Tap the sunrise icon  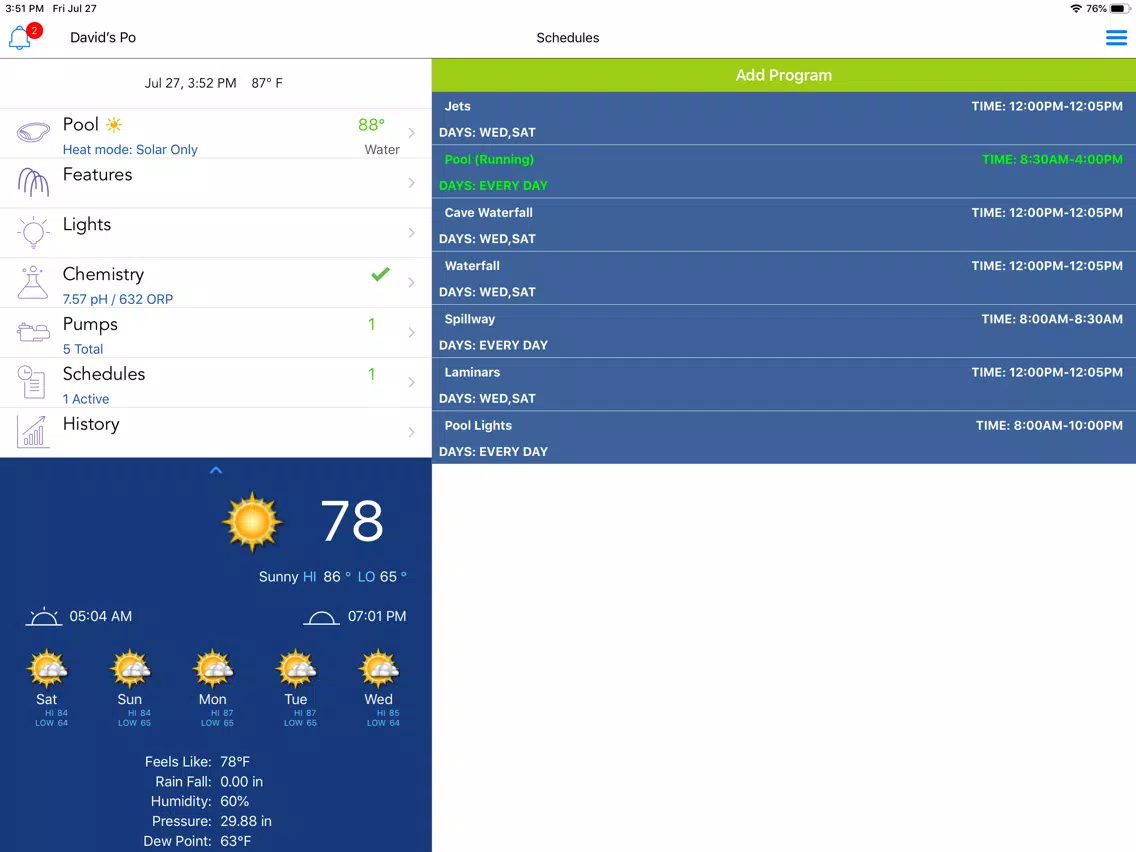pos(43,617)
